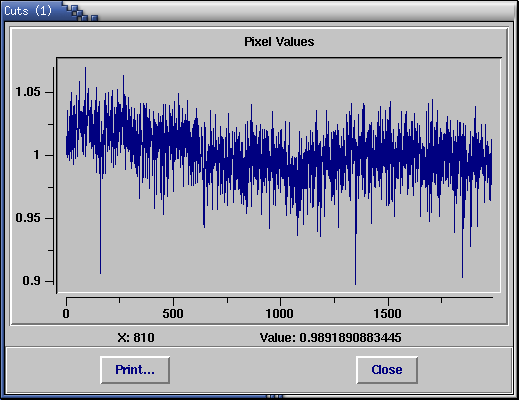
Task: Click the 0.9 label on y-axis
Action: tap(31, 281)
